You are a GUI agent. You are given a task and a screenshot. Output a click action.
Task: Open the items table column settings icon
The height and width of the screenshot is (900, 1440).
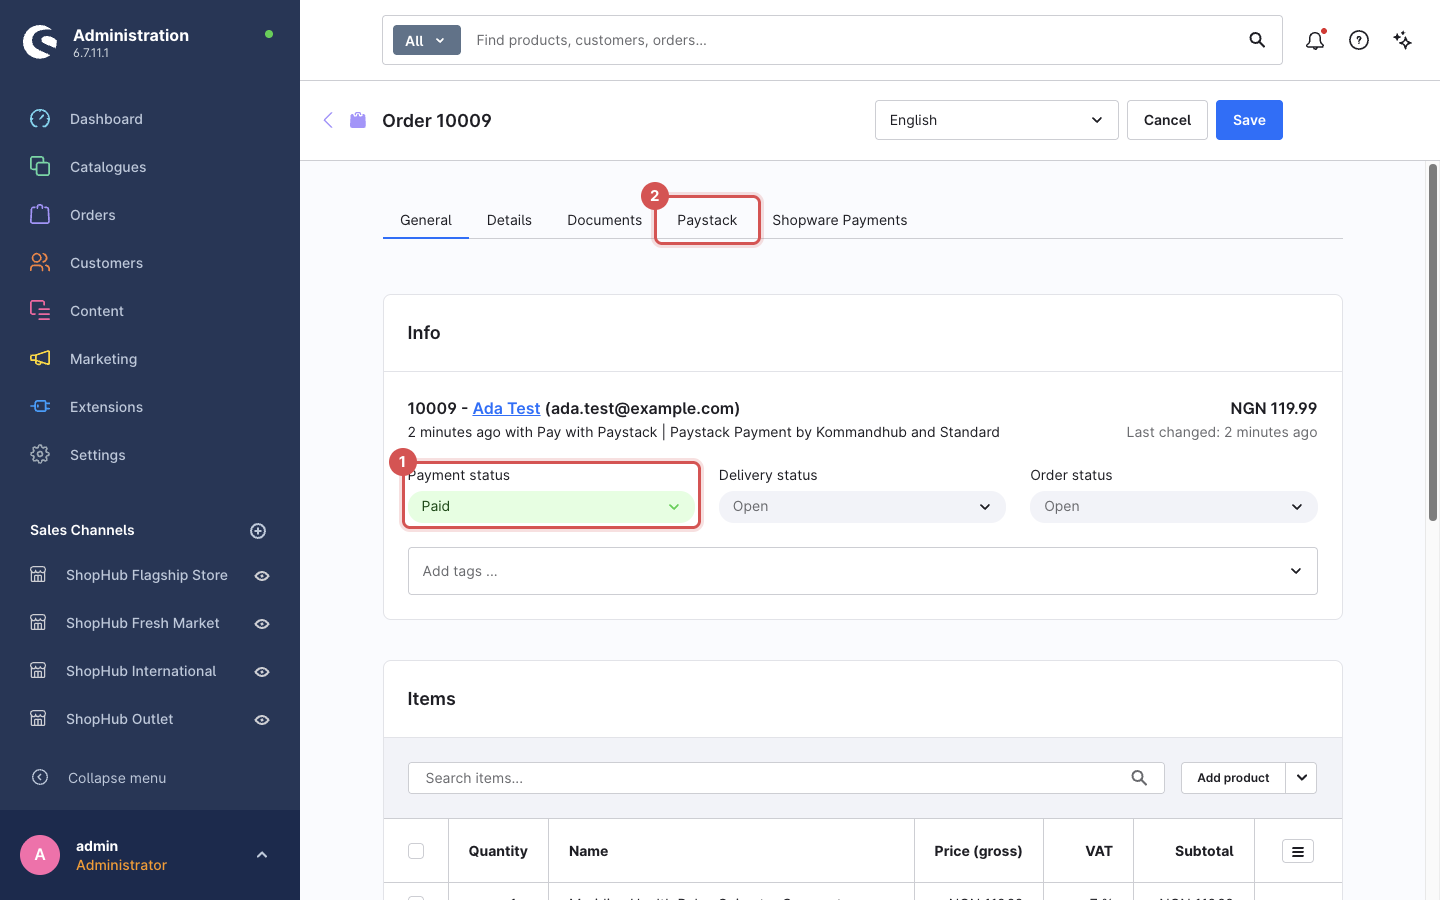click(1298, 851)
